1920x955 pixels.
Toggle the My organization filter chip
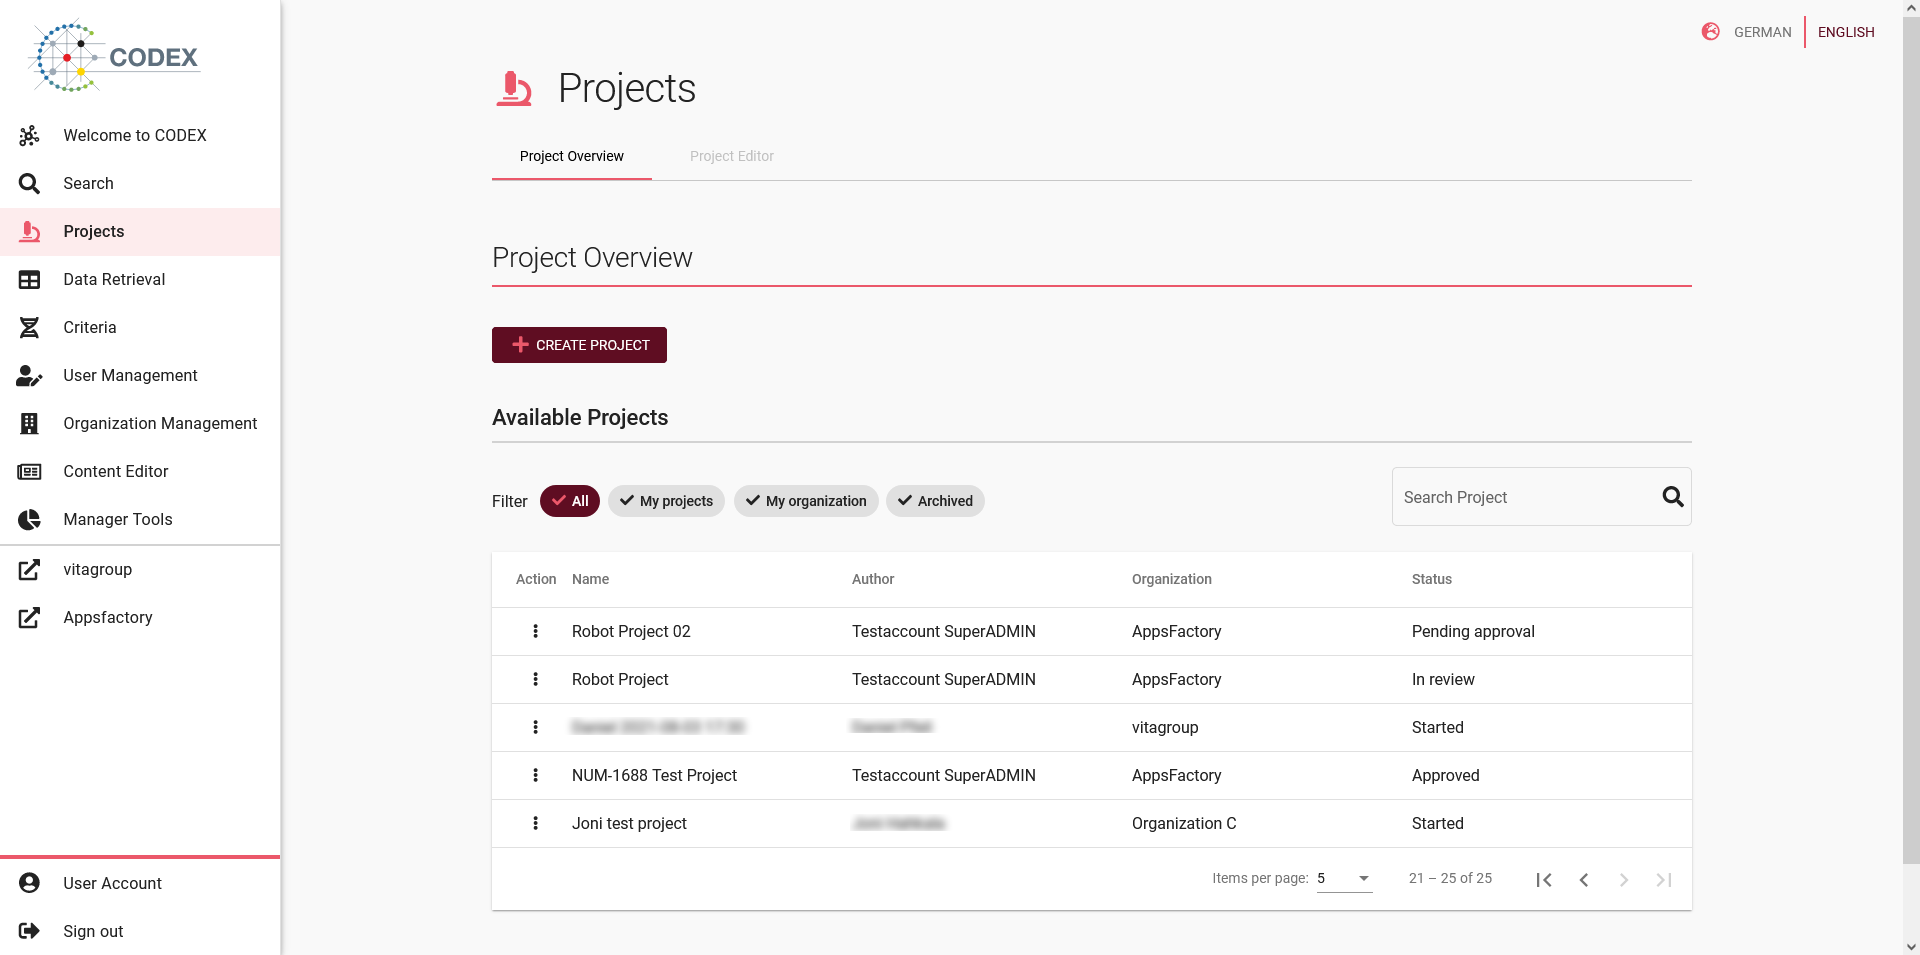pos(806,501)
